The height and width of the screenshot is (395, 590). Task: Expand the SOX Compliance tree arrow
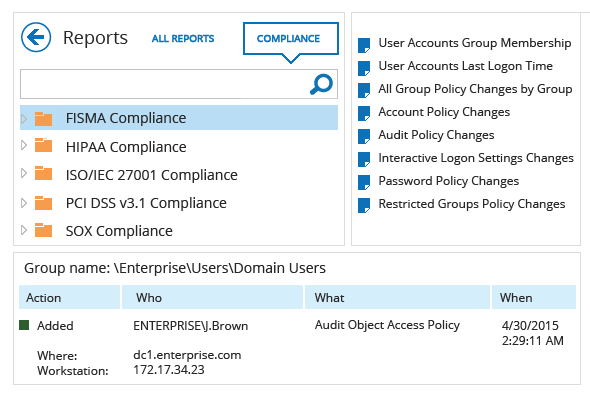tap(24, 230)
